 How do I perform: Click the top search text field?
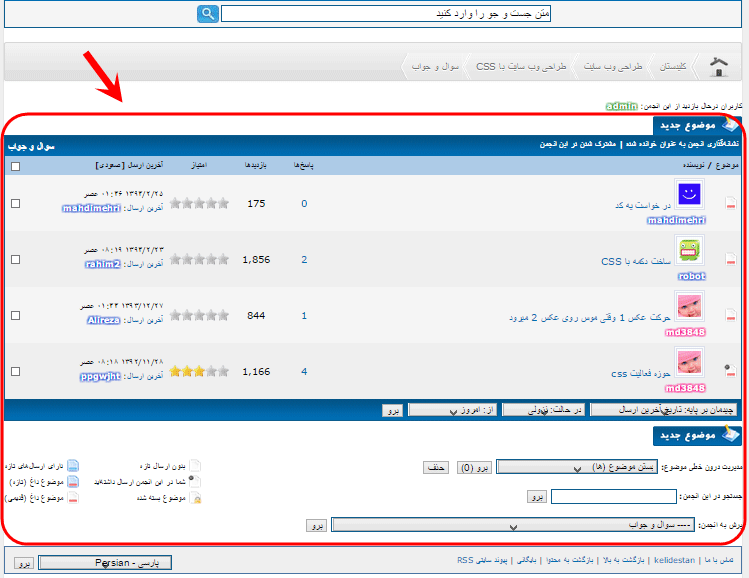point(386,13)
